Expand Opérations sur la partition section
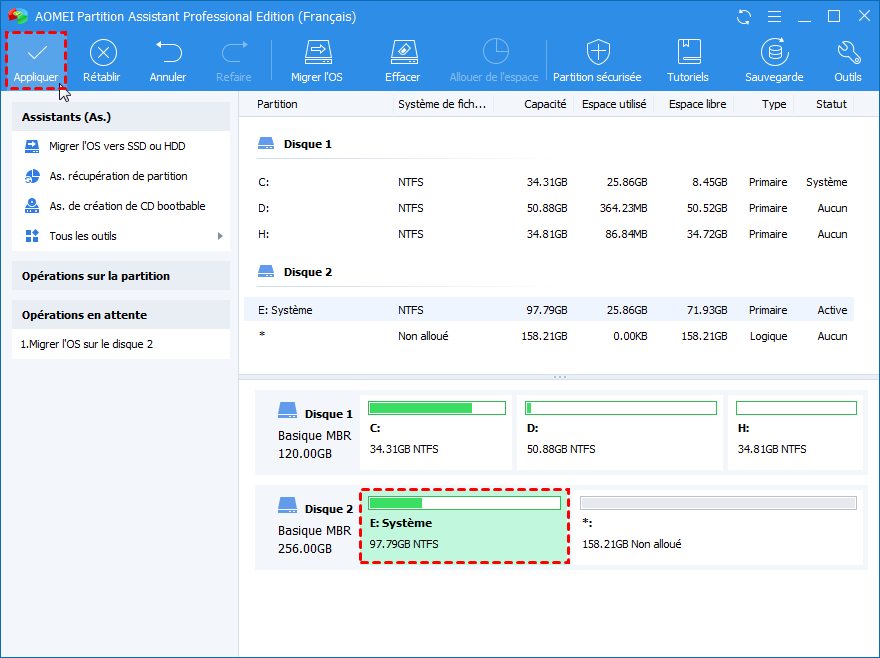880x658 pixels. (x=96, y=276)
